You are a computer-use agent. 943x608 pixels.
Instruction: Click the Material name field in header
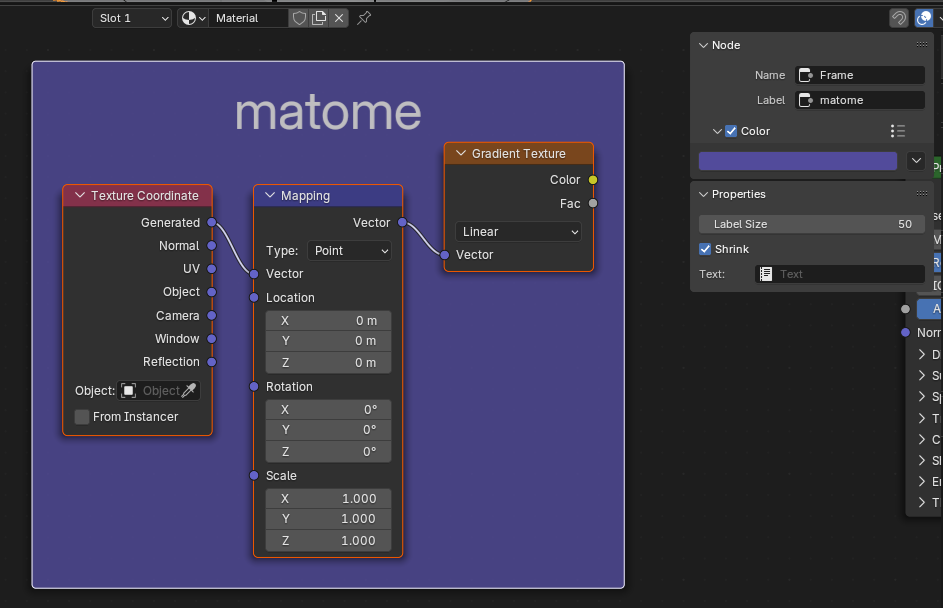[x=249, y=18]
